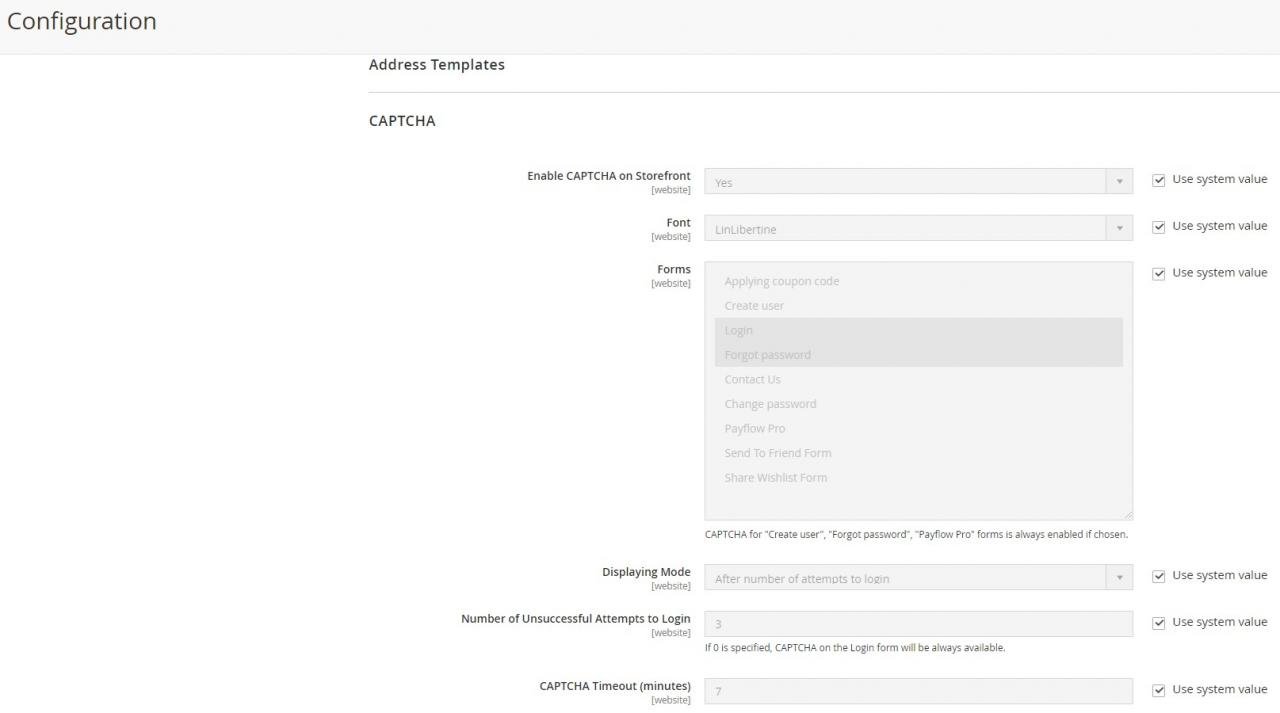
Task: Expand the Displaying Mode dropdown
Action: [x=918, y=578]
